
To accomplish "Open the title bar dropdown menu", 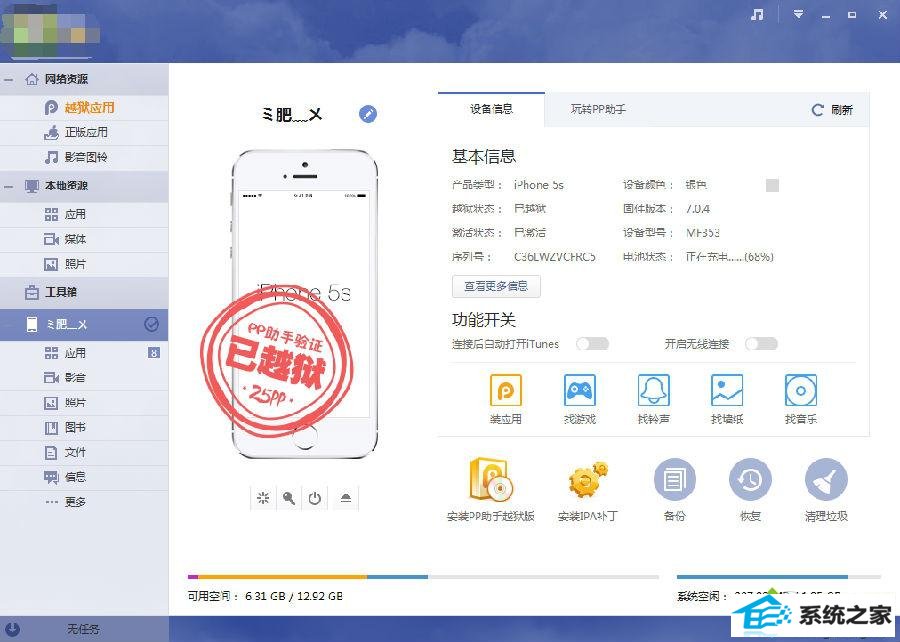I will coord(798,15).
